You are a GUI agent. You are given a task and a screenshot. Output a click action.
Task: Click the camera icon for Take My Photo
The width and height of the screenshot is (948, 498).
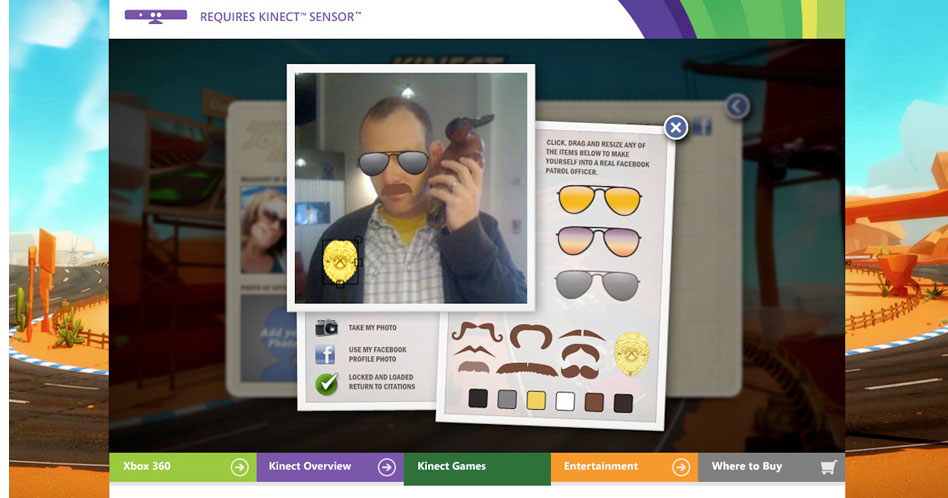tap(326, 327)
